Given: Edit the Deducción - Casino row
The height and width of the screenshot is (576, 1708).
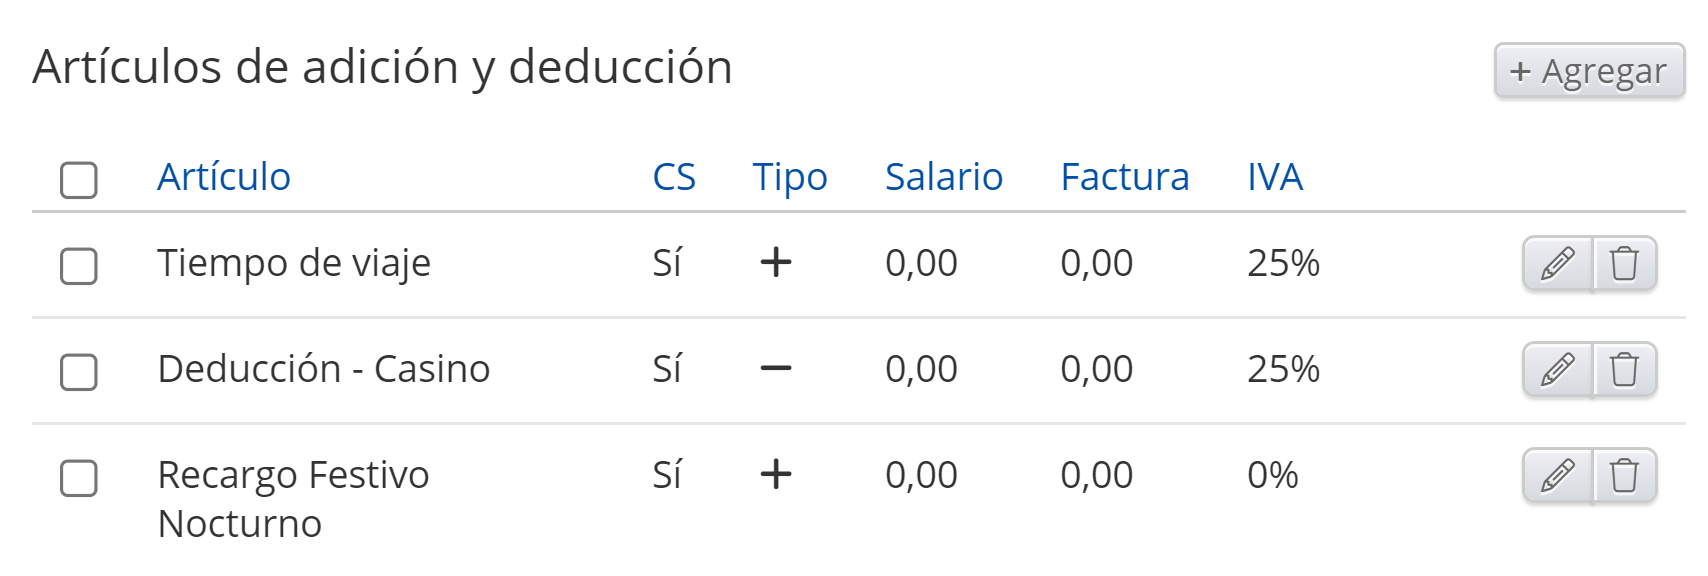Looking at the screenshot, I should click(1557, 370).
